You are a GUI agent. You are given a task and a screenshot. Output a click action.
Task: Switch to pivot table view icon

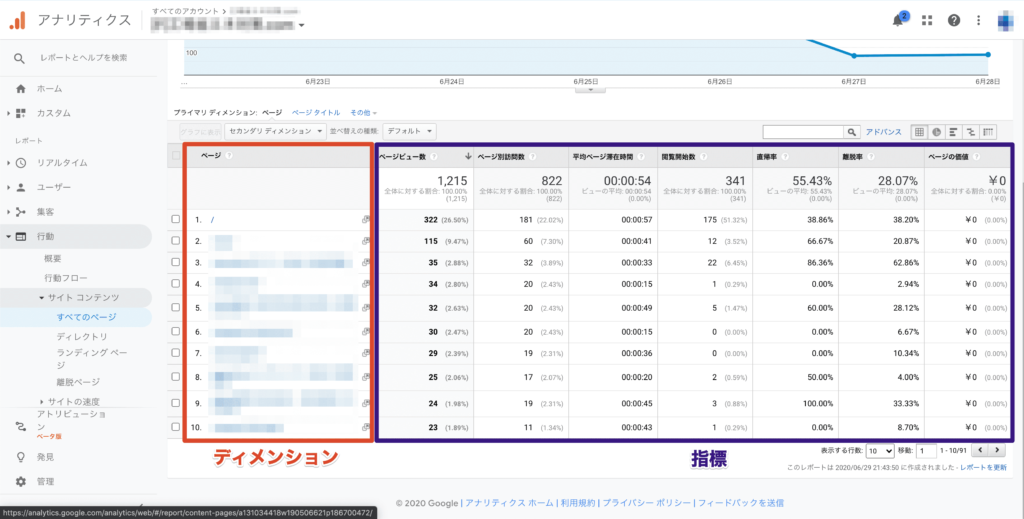pos(988,131)
